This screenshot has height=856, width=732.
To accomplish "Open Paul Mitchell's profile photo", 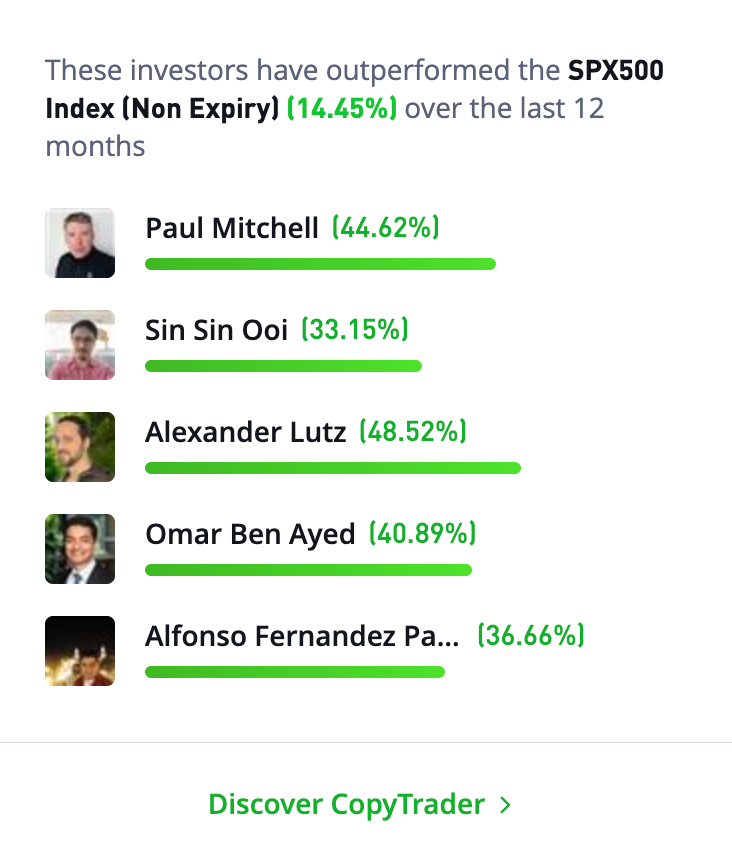I will 80,243.
